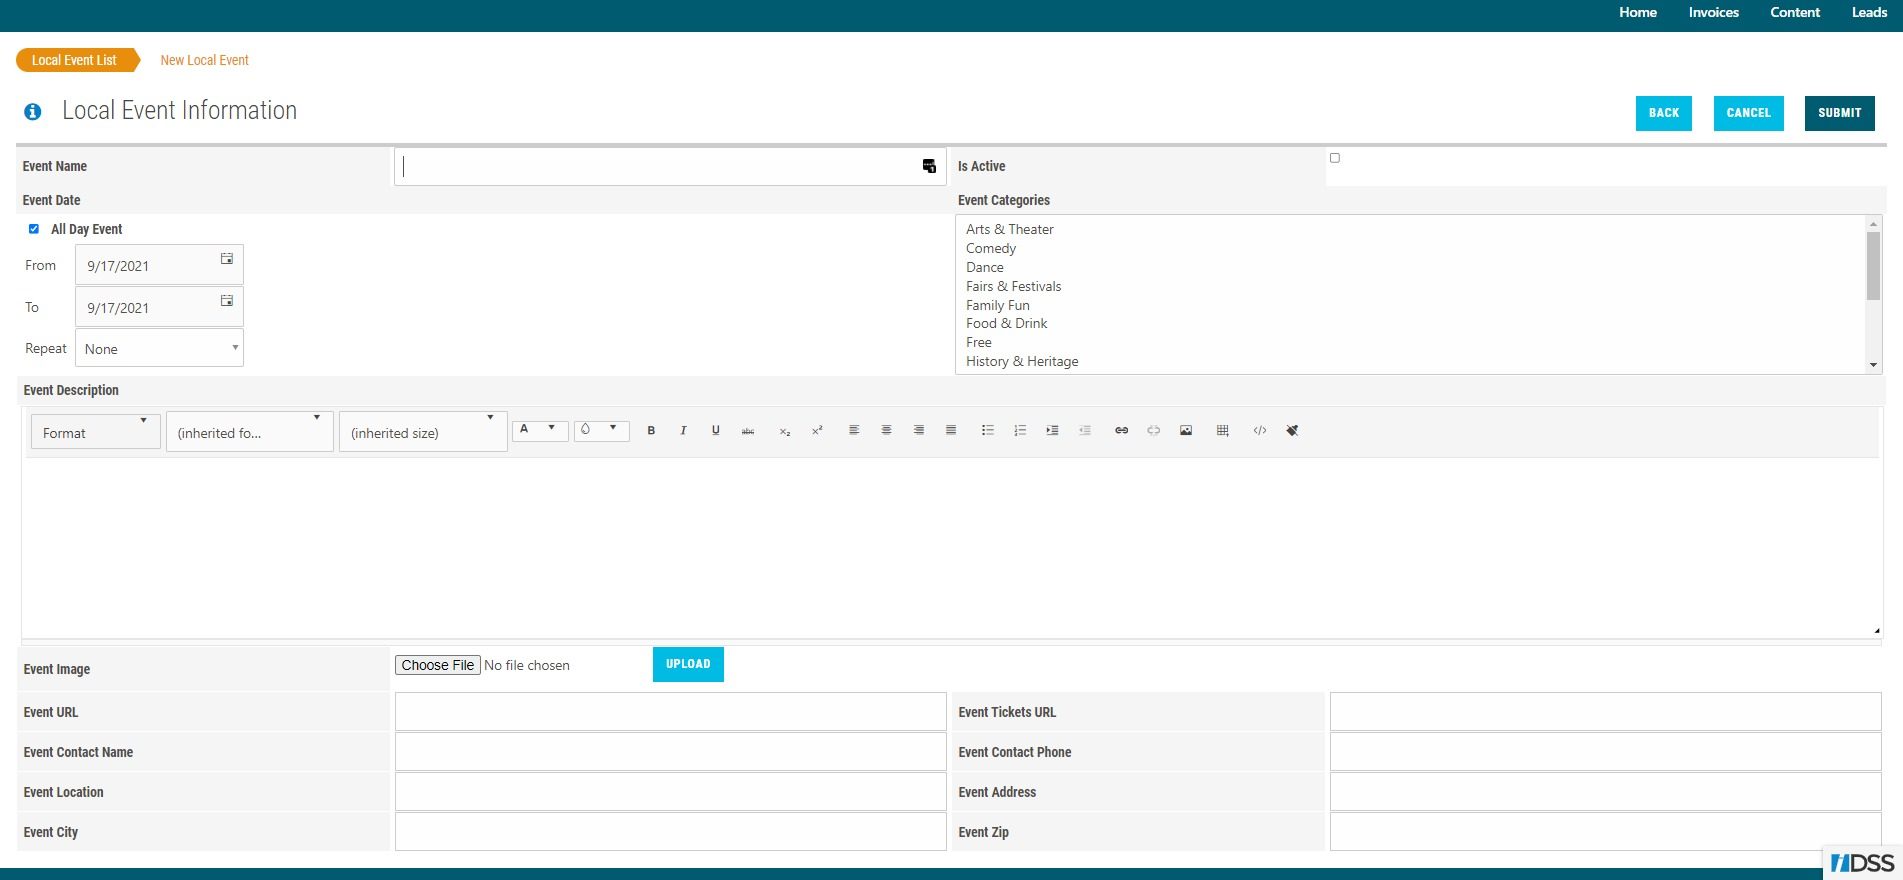1903x880 pixels.
Task: Open the text font color picker
Action: point(539,430)
